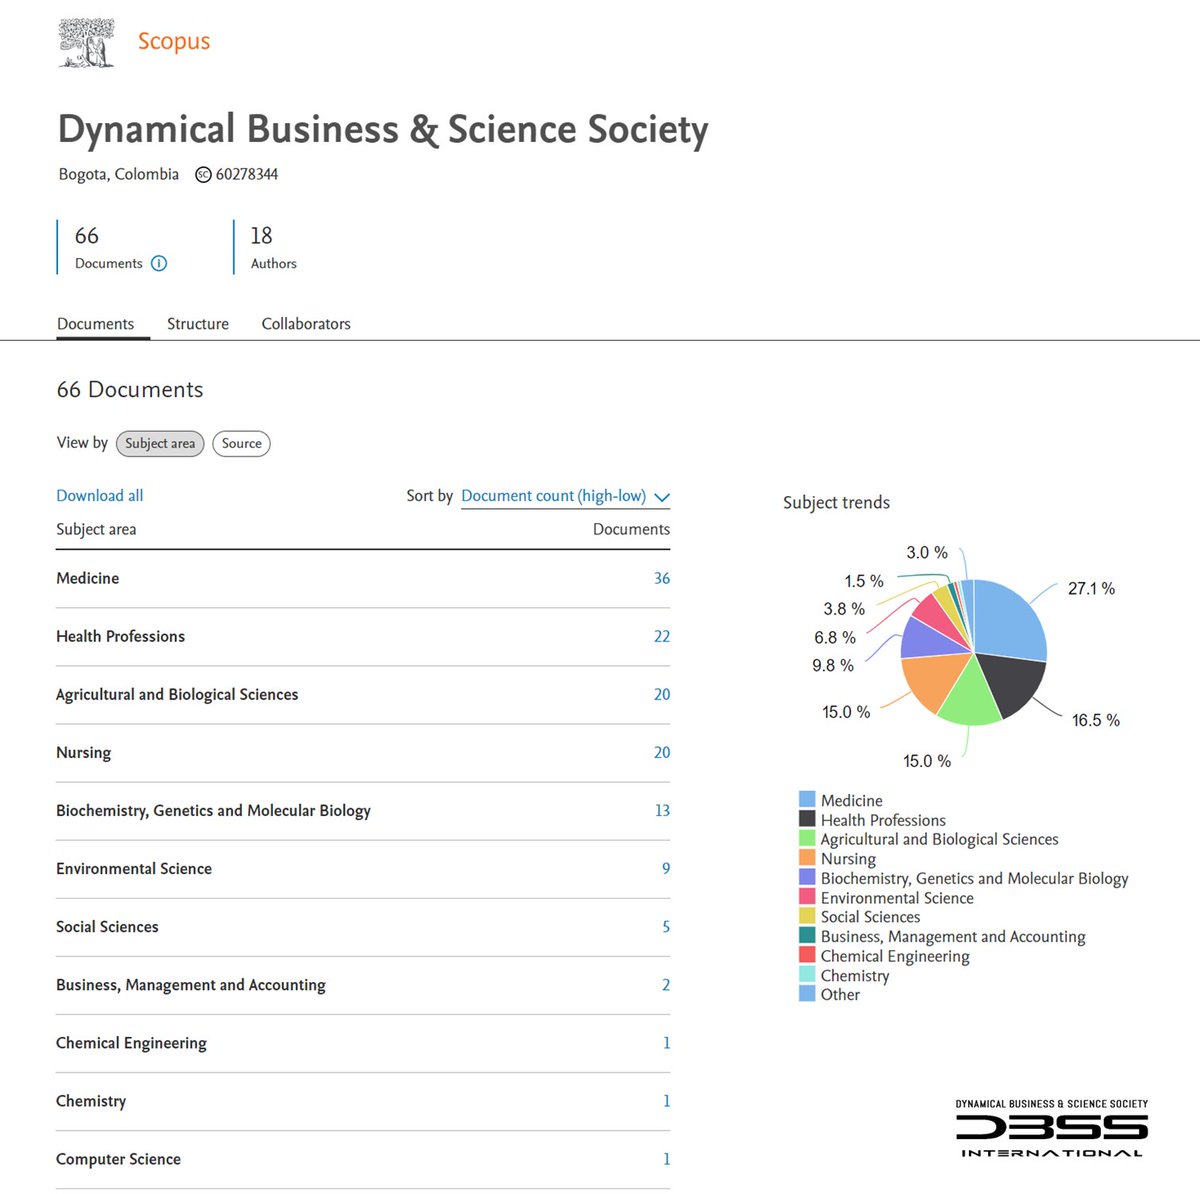Switch to the Documents tab
1200x1194 pixels.
(x=95, y=324)
